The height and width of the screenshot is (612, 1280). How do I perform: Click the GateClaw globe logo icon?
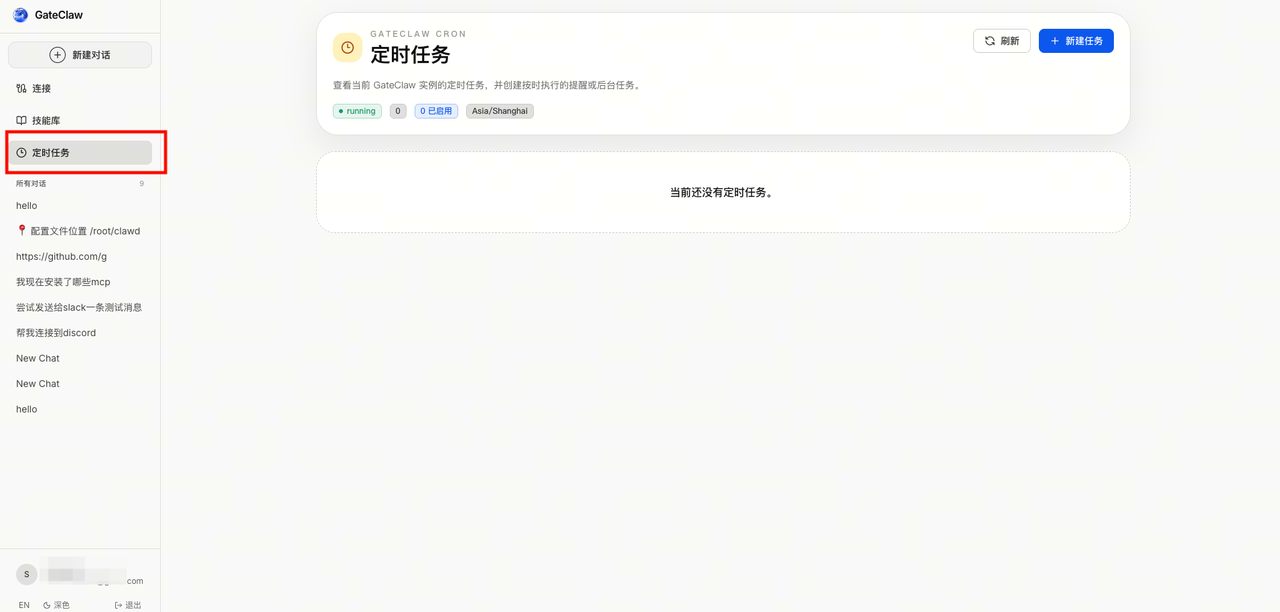pyautogui.click(x=20, y=15)
